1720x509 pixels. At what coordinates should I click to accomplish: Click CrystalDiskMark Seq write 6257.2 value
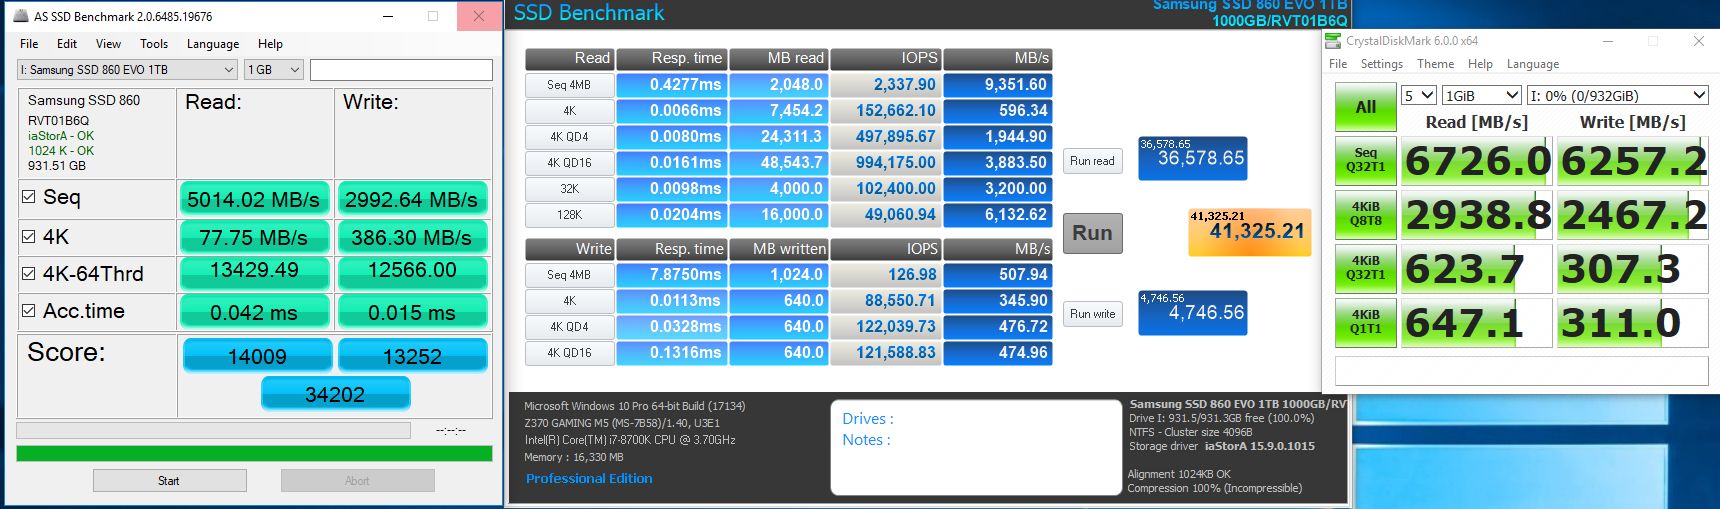pyautogui.click(x=1632, y=160)
